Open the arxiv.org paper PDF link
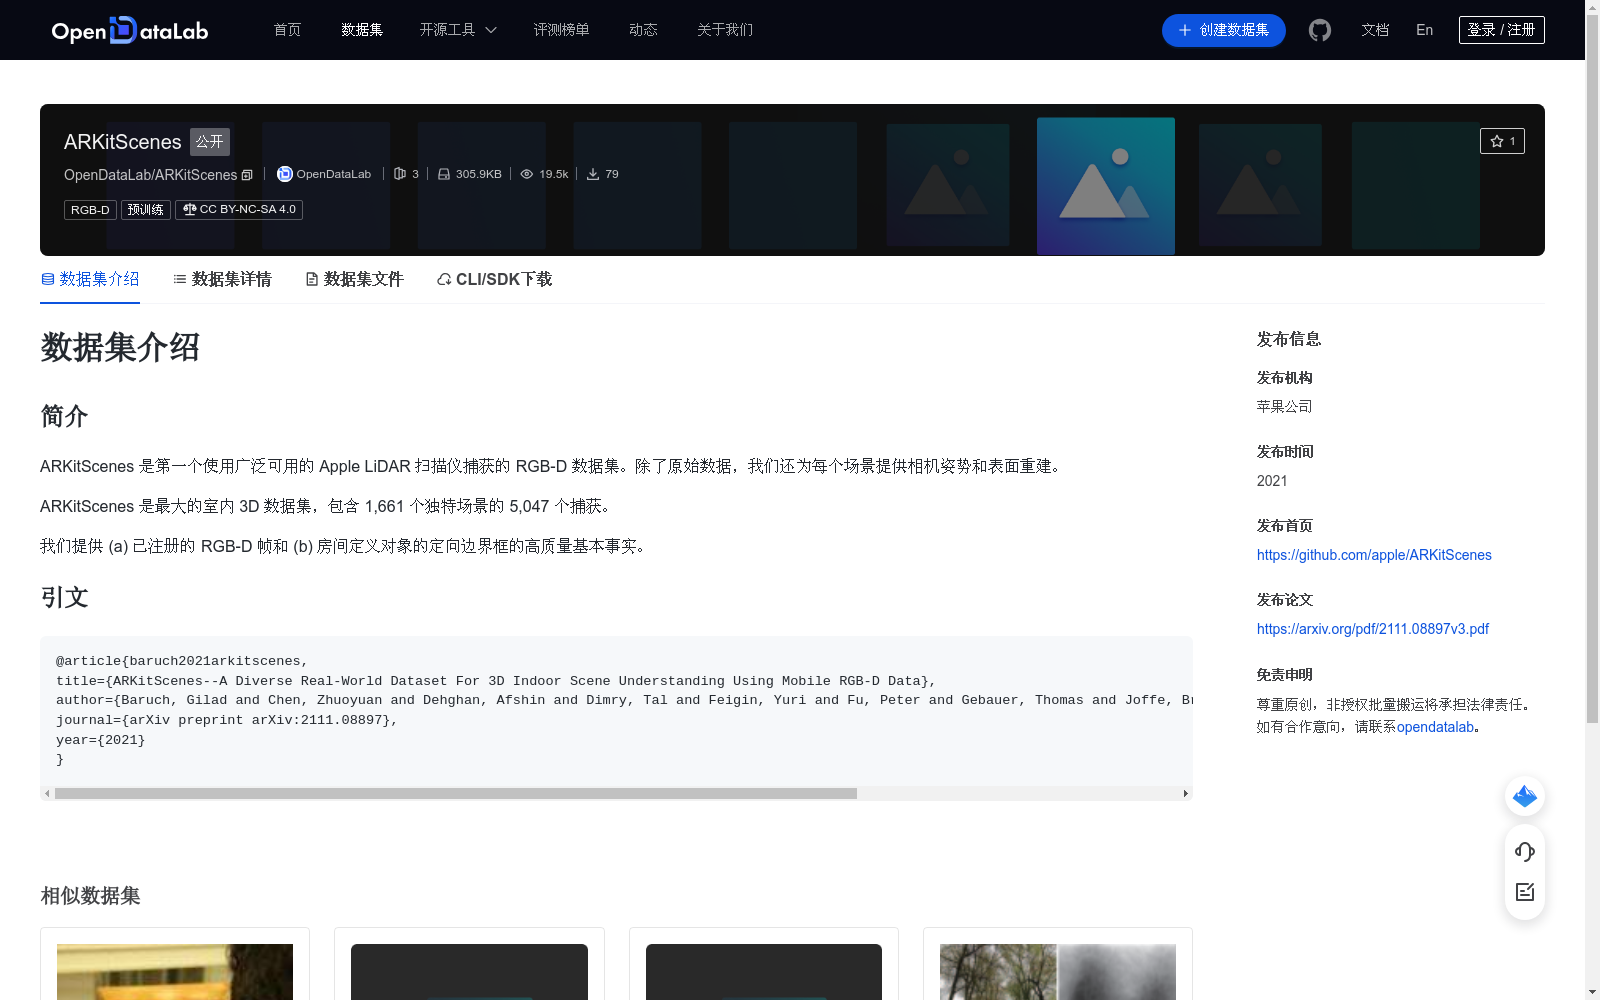1600x1000 pixels. (x=1373, y=629)
